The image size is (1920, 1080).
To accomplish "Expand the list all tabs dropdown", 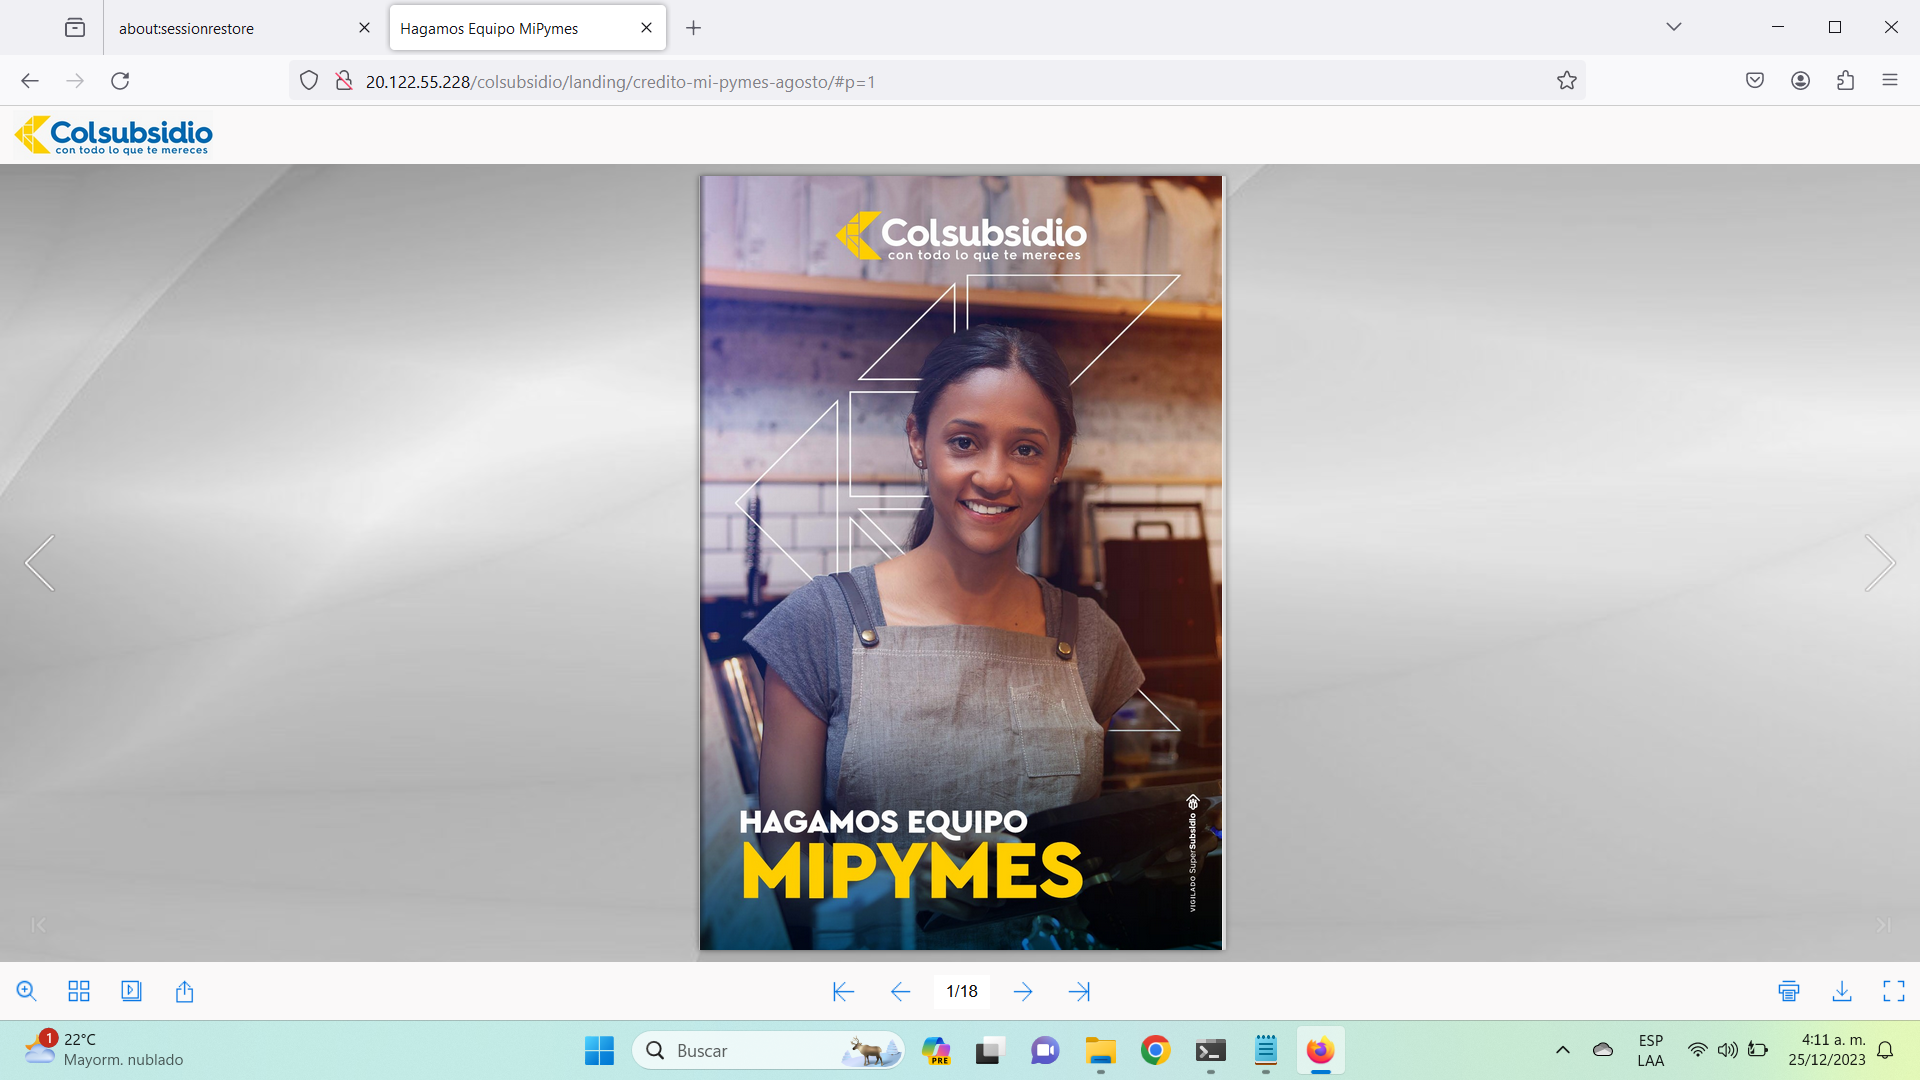I will [x=1673, y=27].
